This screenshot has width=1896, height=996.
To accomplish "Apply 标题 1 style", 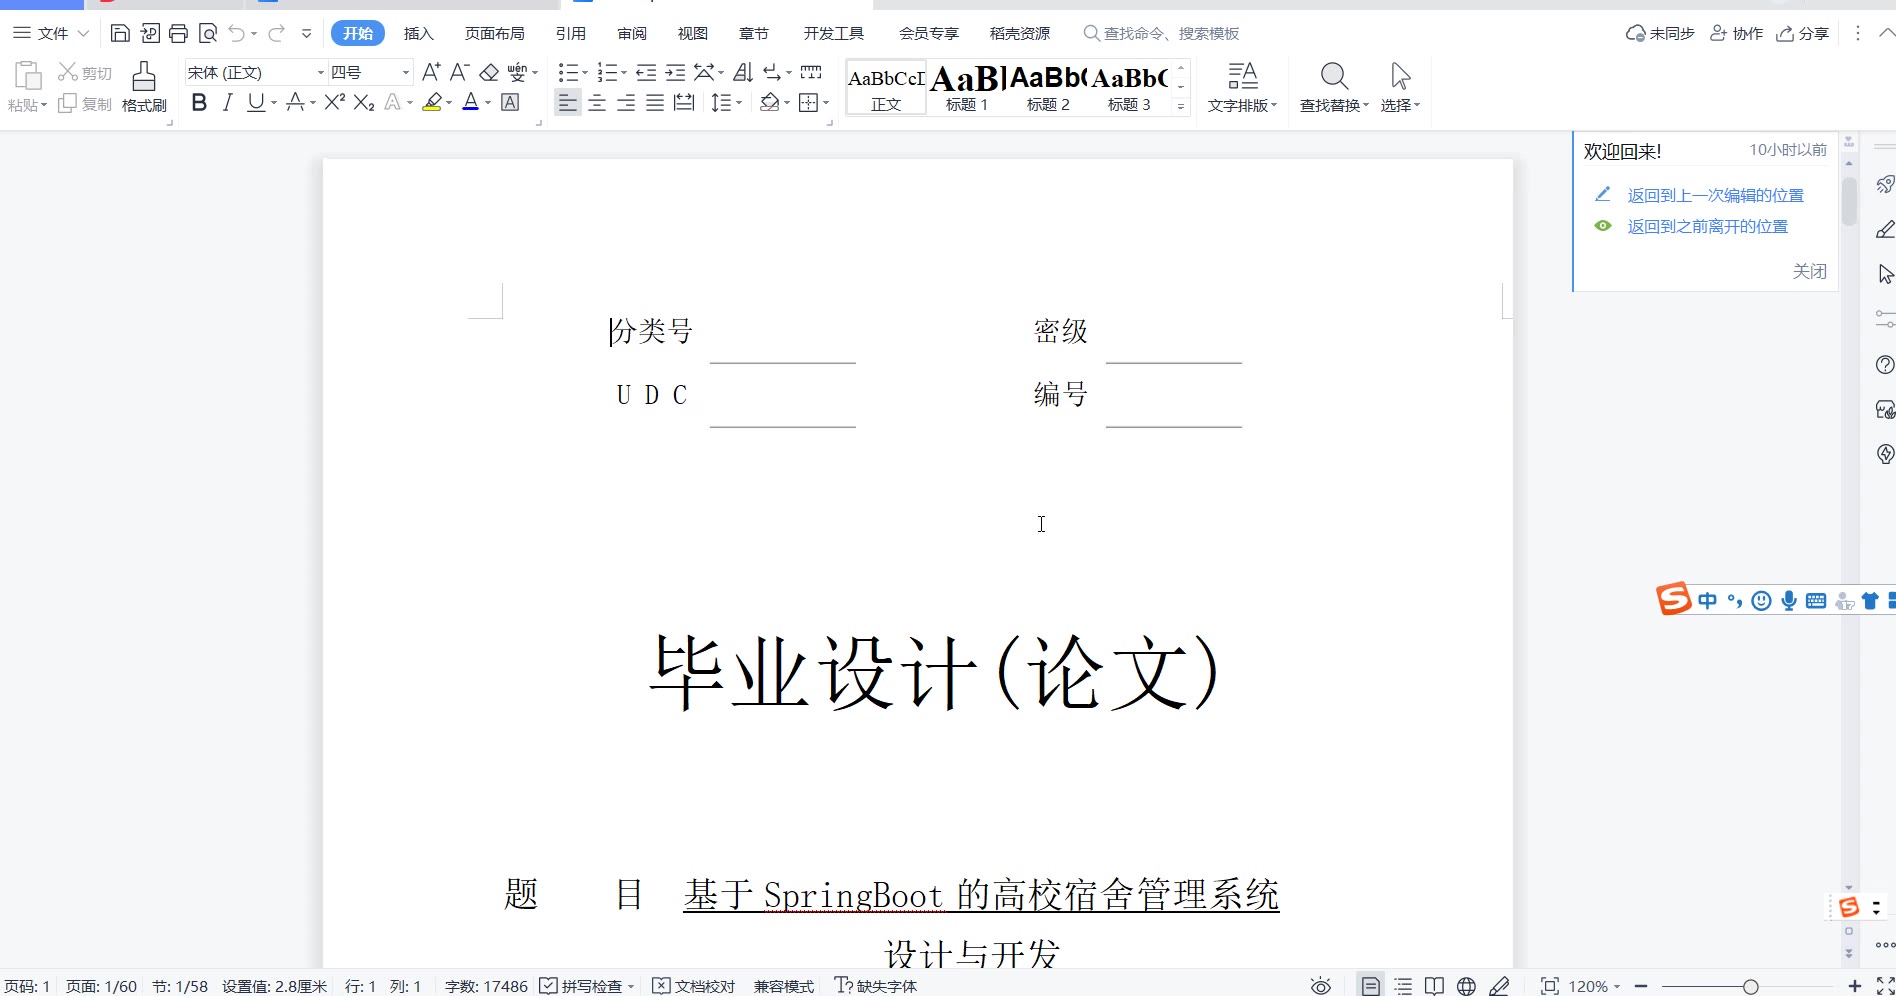I will pos(967,88).
